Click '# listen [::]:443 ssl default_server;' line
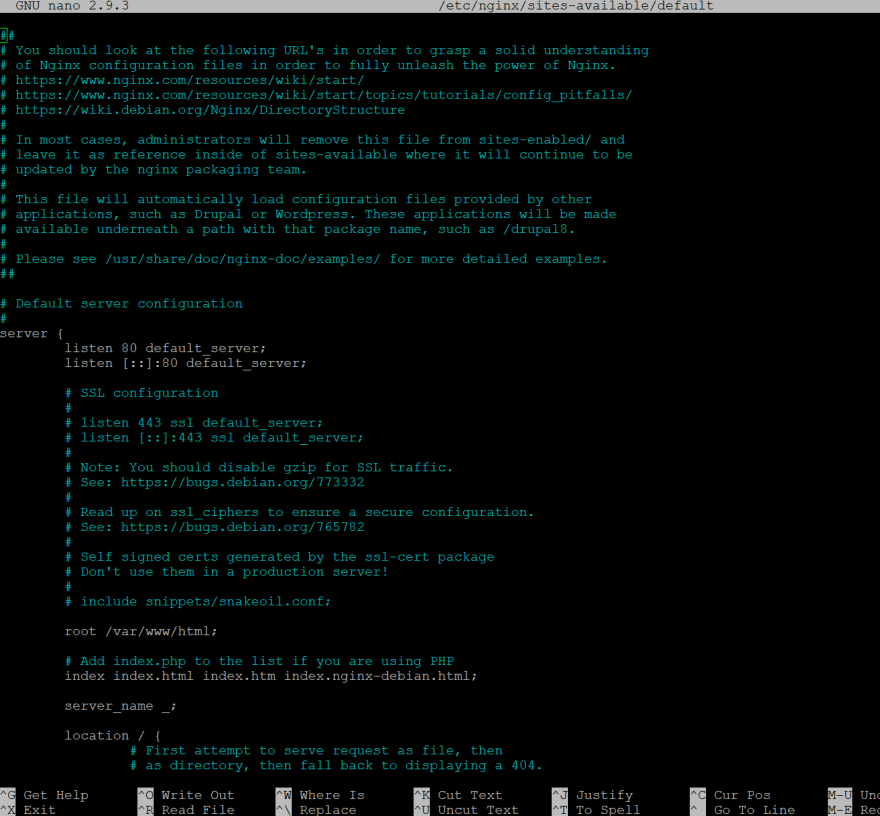This screenshot has height=816, width=880. pyautogui.click(x=214, y=438)
